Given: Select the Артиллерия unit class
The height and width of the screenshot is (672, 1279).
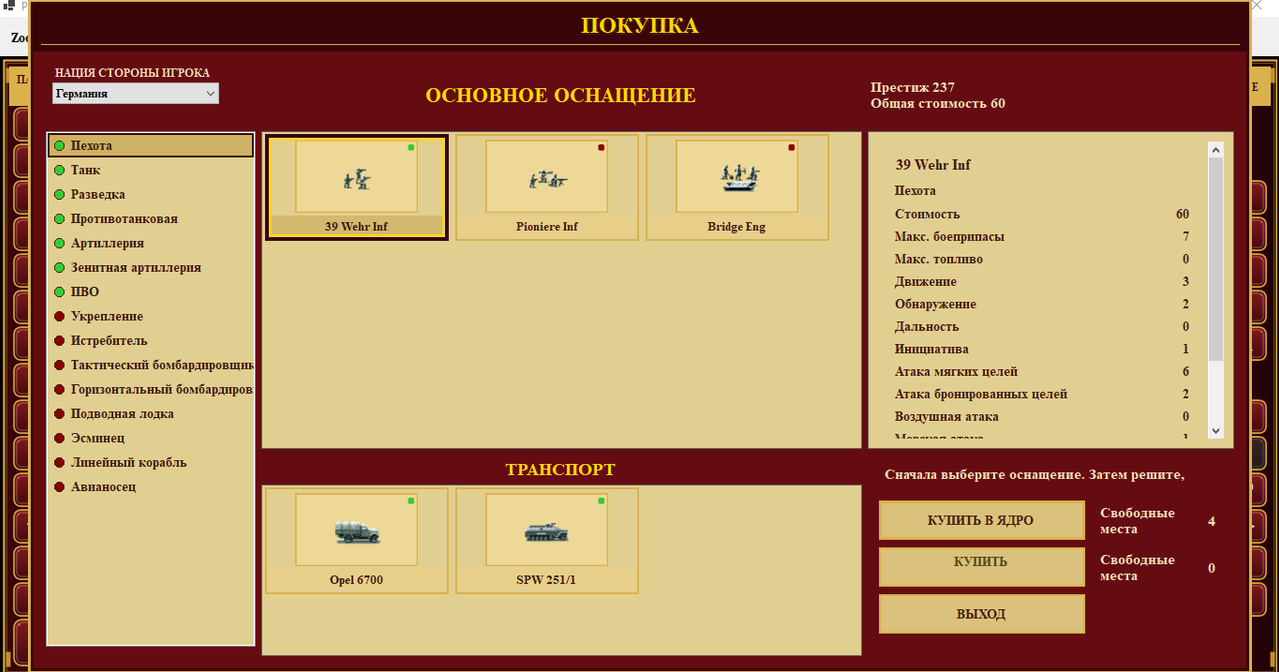Looking at the screenshot, I should [x=151, y=243].
